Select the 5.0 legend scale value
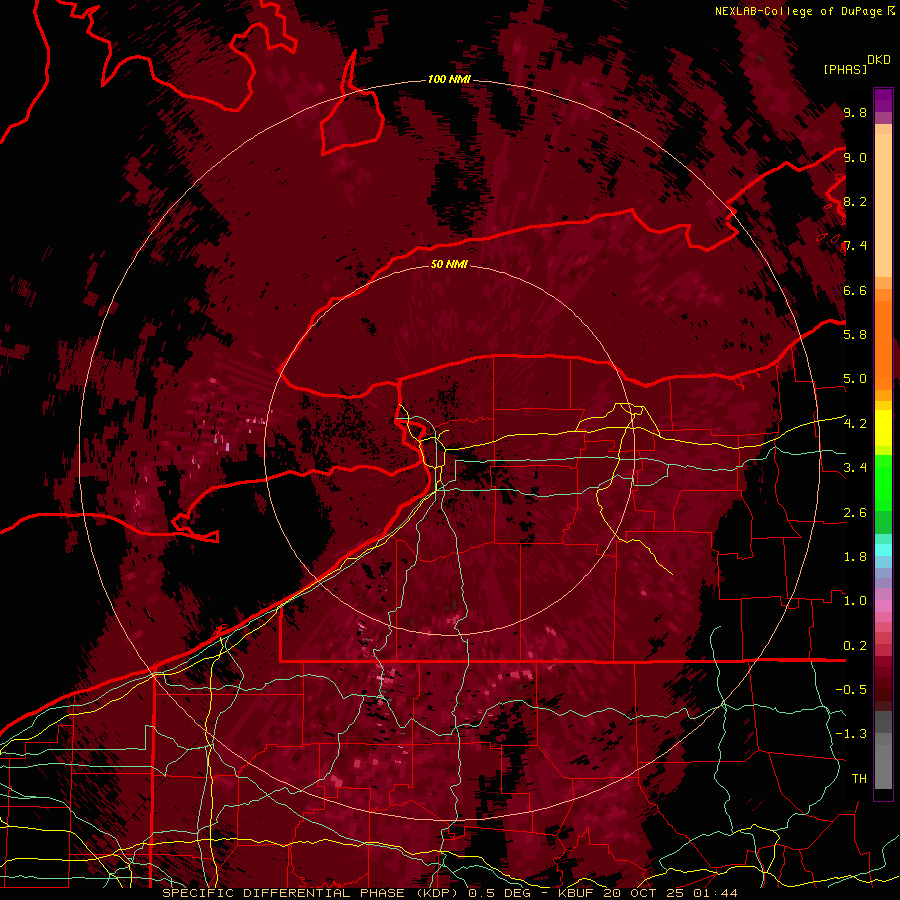 click(855, 379)
